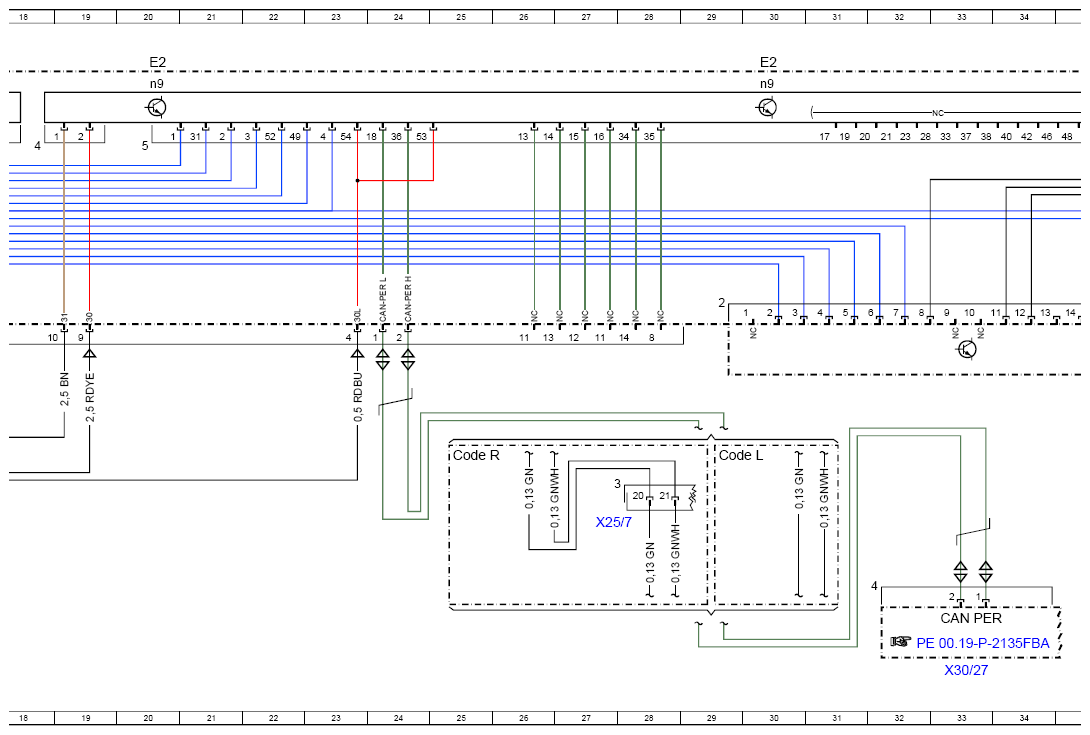Select the transistor symbol under the left n9 label

pyautogui.click(x=156, y=108)
